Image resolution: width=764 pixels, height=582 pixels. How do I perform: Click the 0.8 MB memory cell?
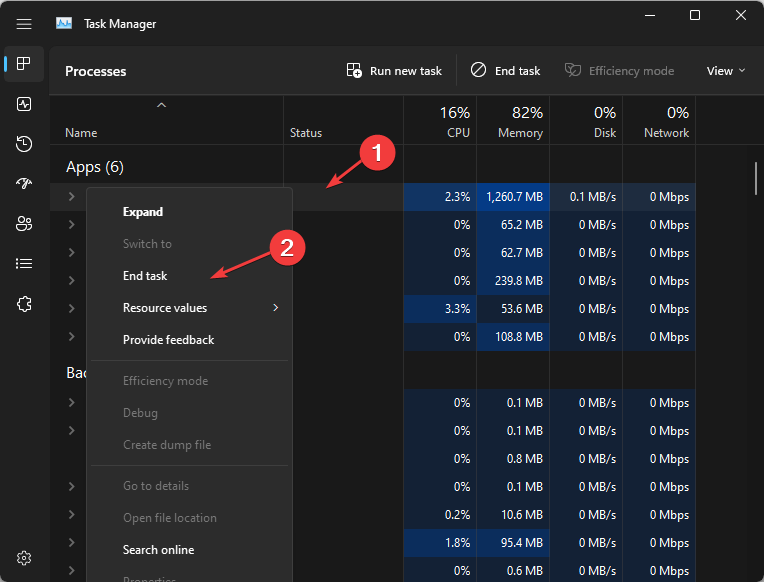(x=513, y=459)
